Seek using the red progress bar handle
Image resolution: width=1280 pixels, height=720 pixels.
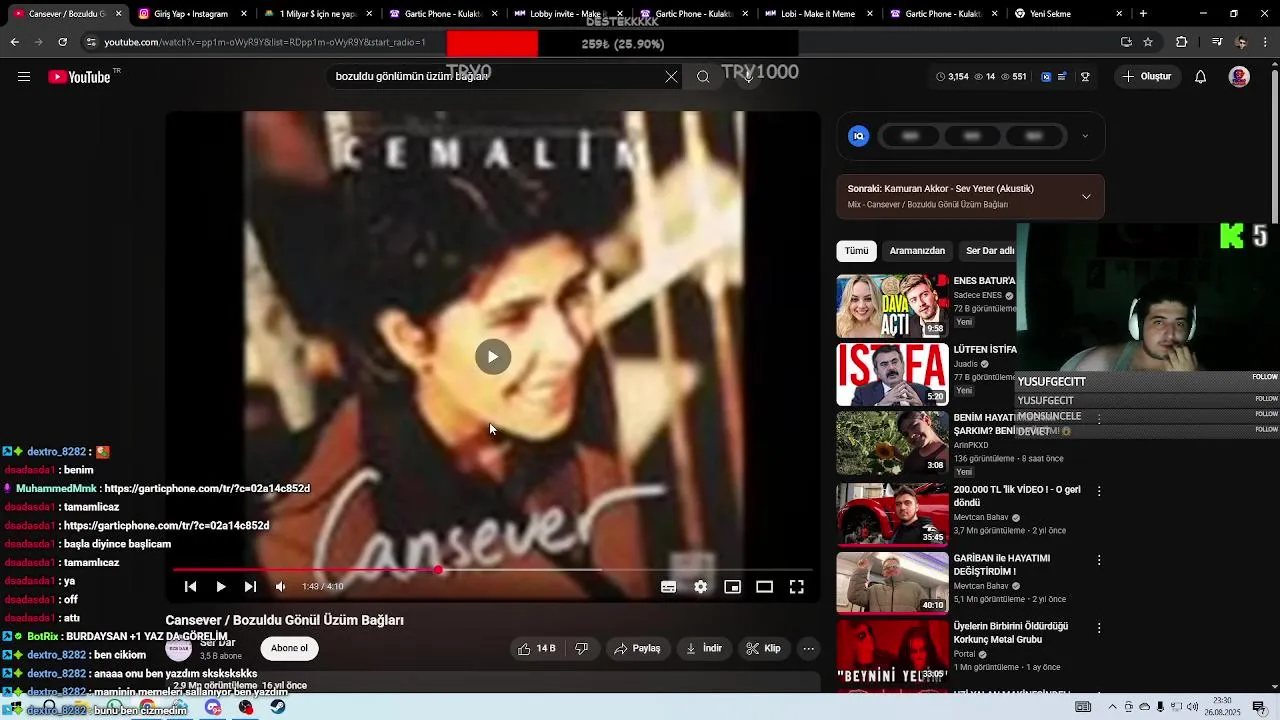pyautogui.click(x=438, y=570)
